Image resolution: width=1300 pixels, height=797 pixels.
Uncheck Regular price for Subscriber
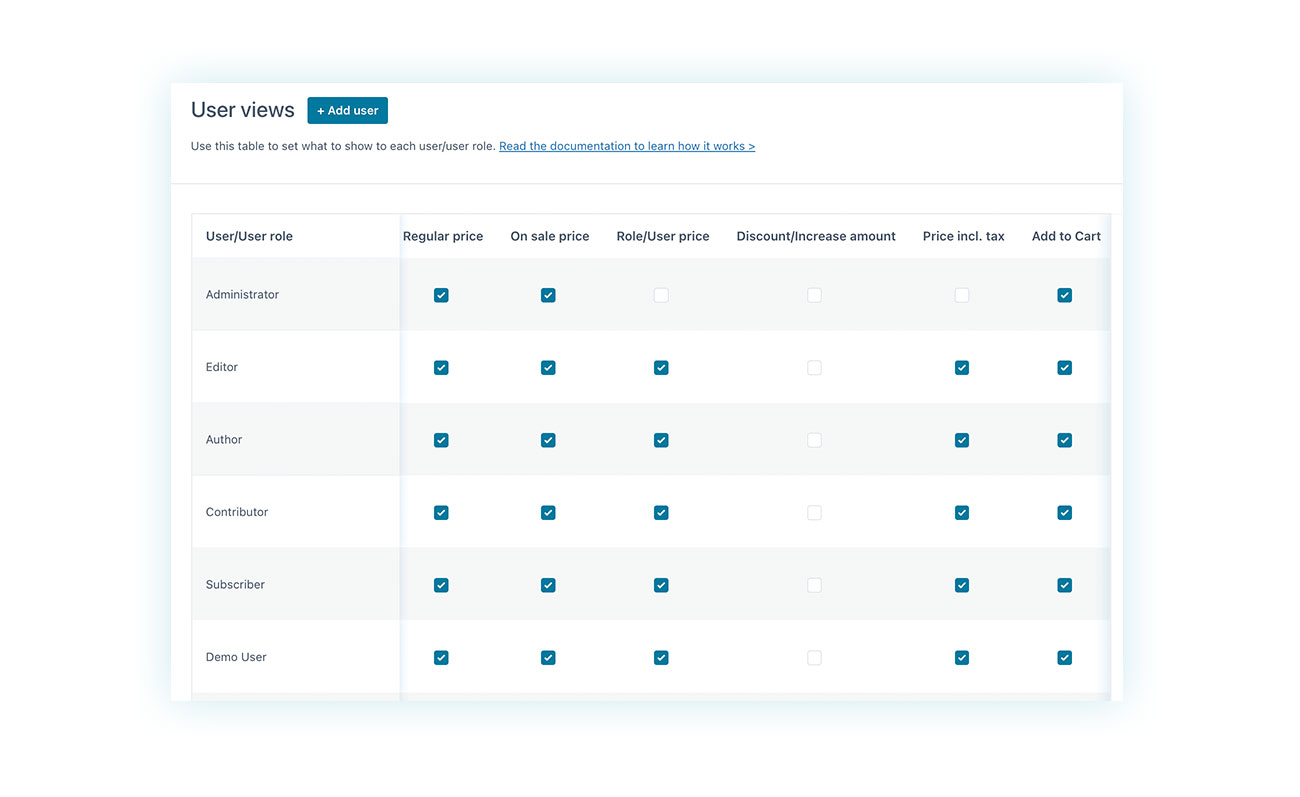tap(441, 585)
